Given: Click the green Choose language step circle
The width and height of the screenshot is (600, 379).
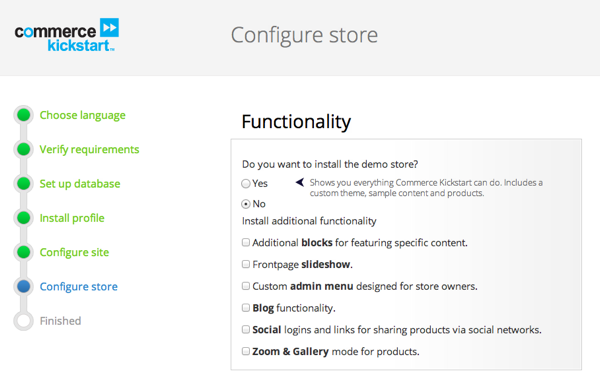Looking at the screenshot, I should click(x=24, y=115).
